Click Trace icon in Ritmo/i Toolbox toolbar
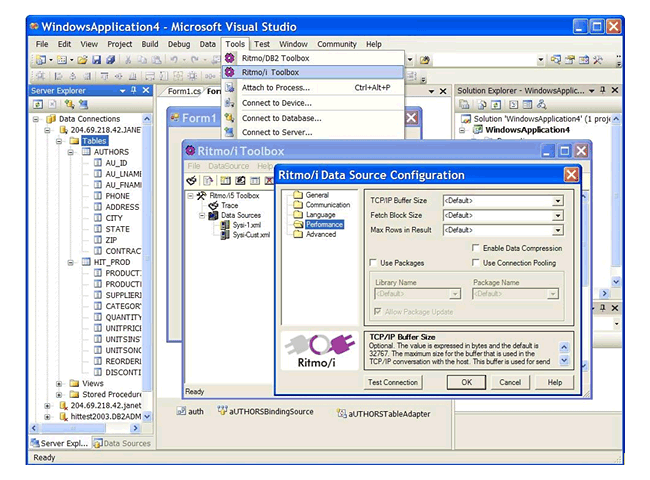 click(x=192, y=180)
